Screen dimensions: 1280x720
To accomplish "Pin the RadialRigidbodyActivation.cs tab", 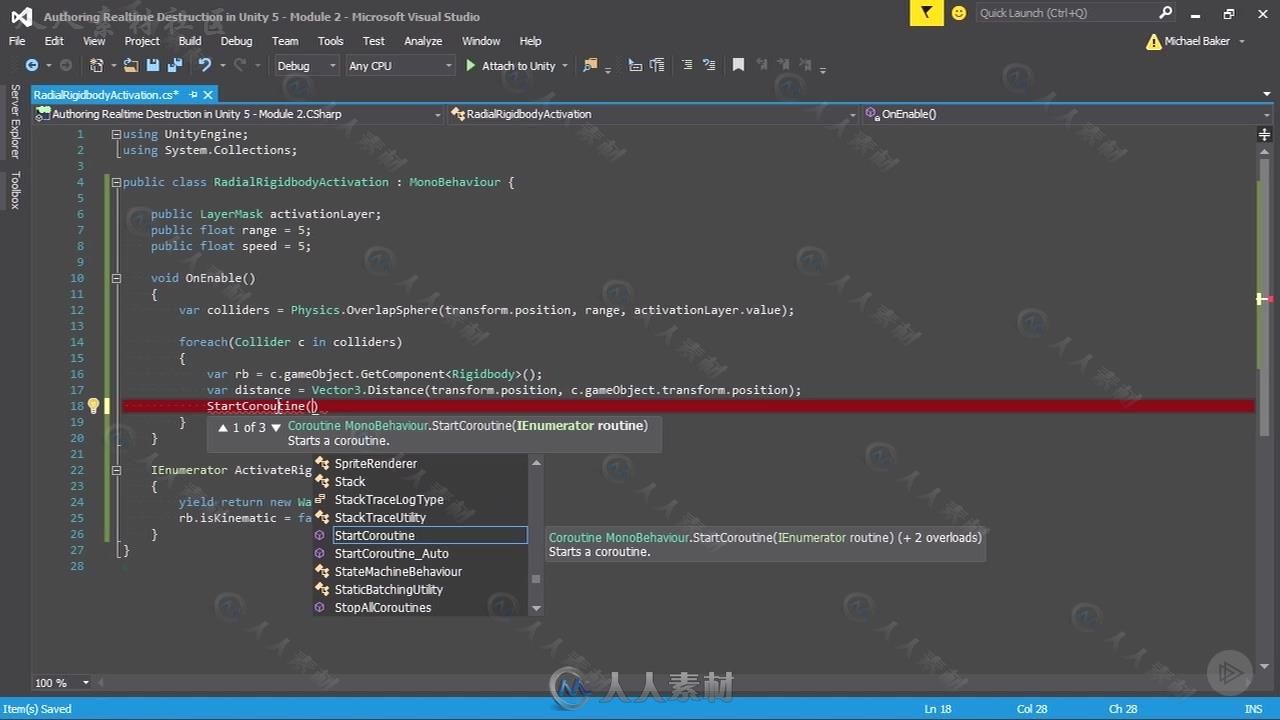I will [x=191, y=95].
